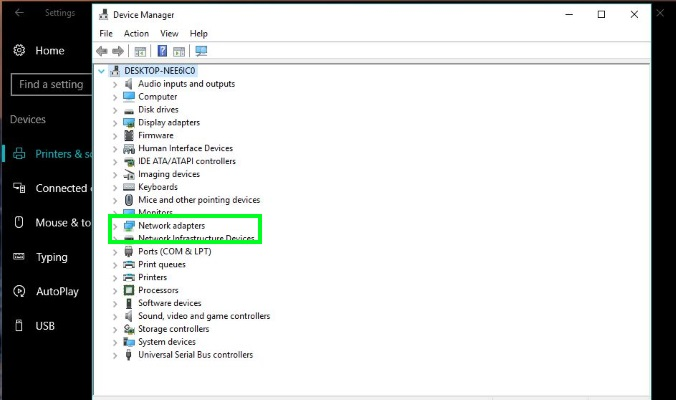Click the Forward arrow toolbar icon
Screen dimensions: 676x400
click(x=118, y=51)
